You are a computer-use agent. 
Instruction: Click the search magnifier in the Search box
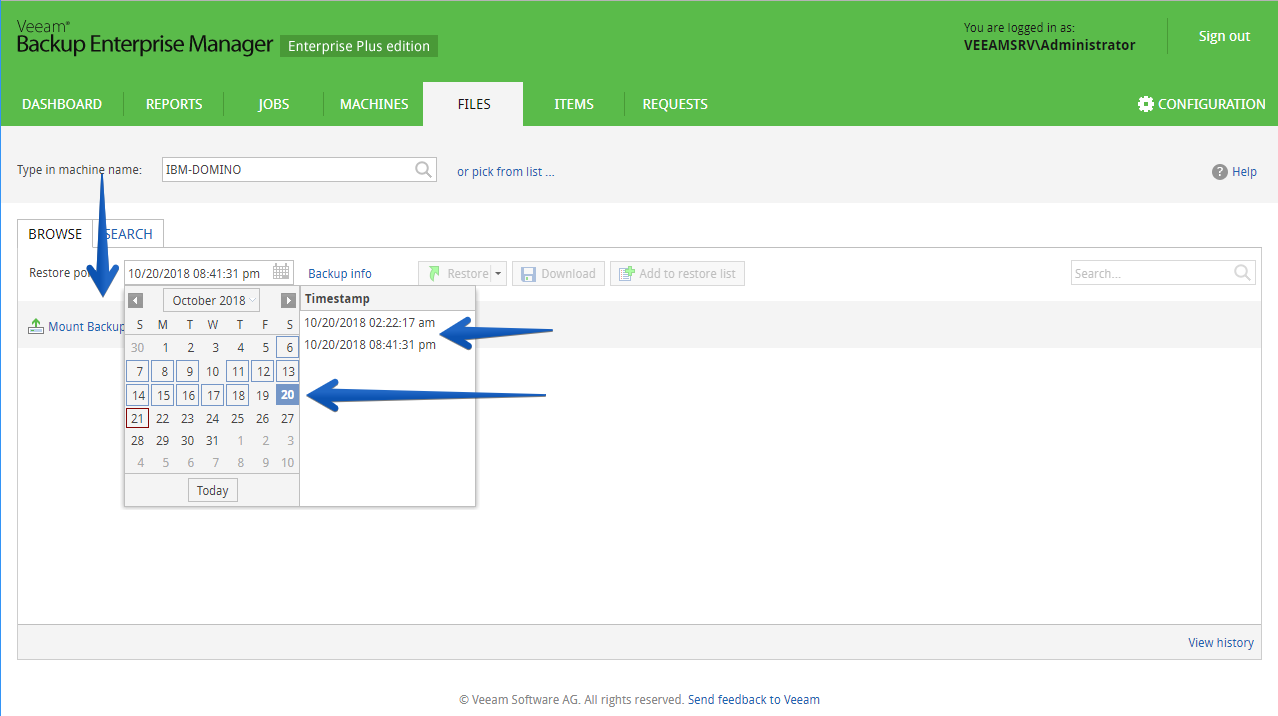tap(1242, 273)
